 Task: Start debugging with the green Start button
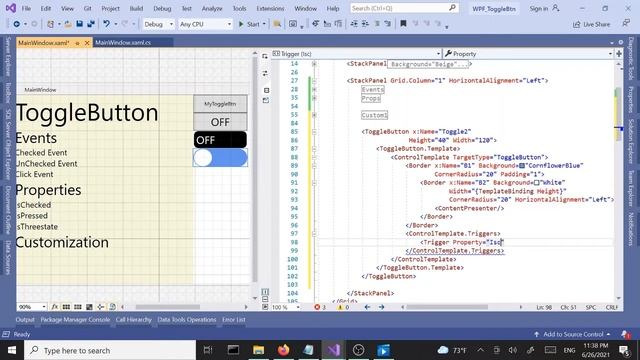pos(249,24)
